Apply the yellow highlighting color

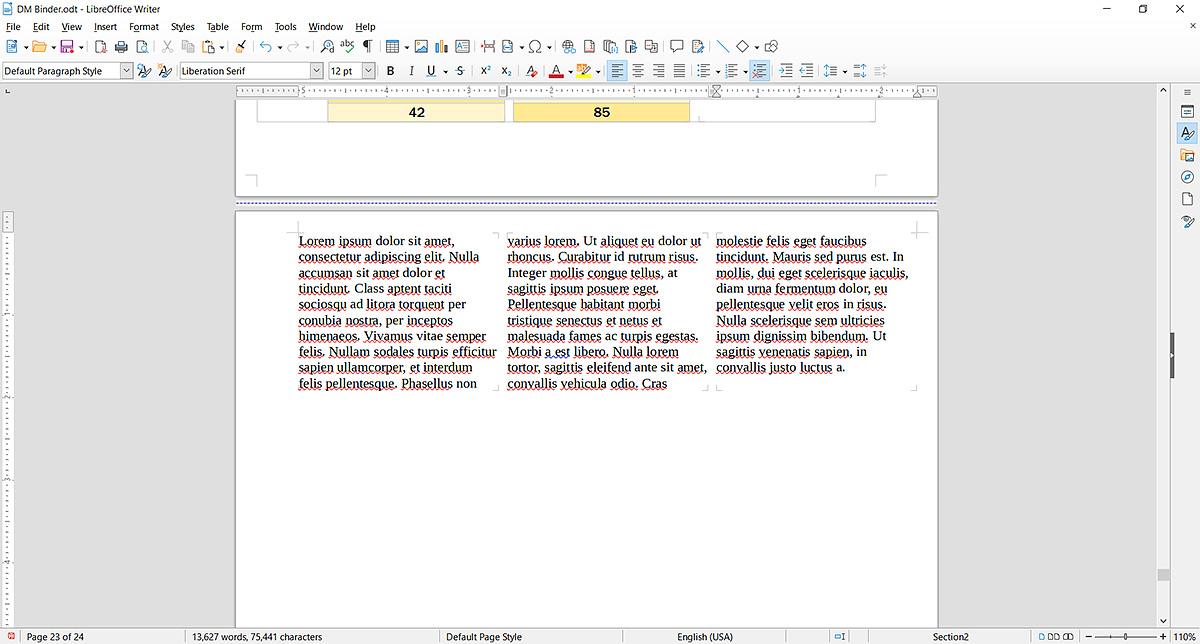coord(584,71)
